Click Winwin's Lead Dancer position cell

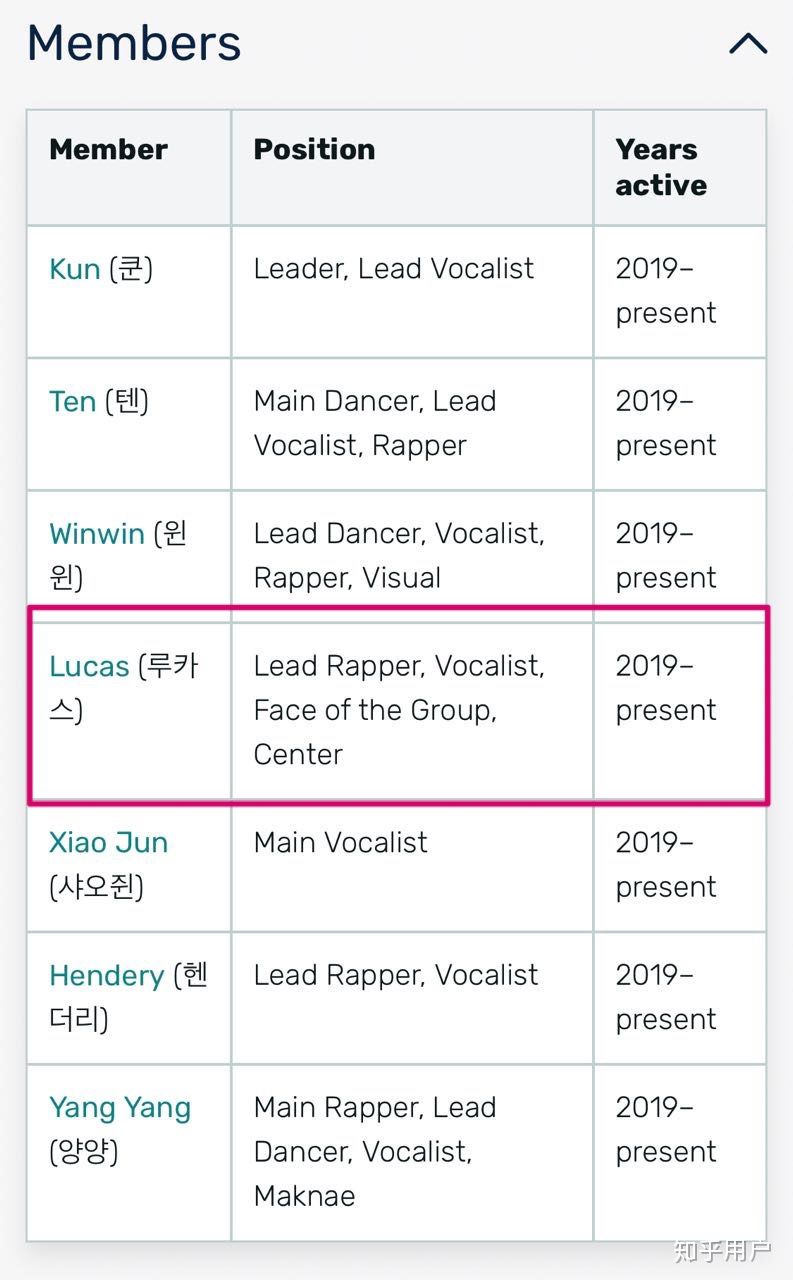point(398,555)
